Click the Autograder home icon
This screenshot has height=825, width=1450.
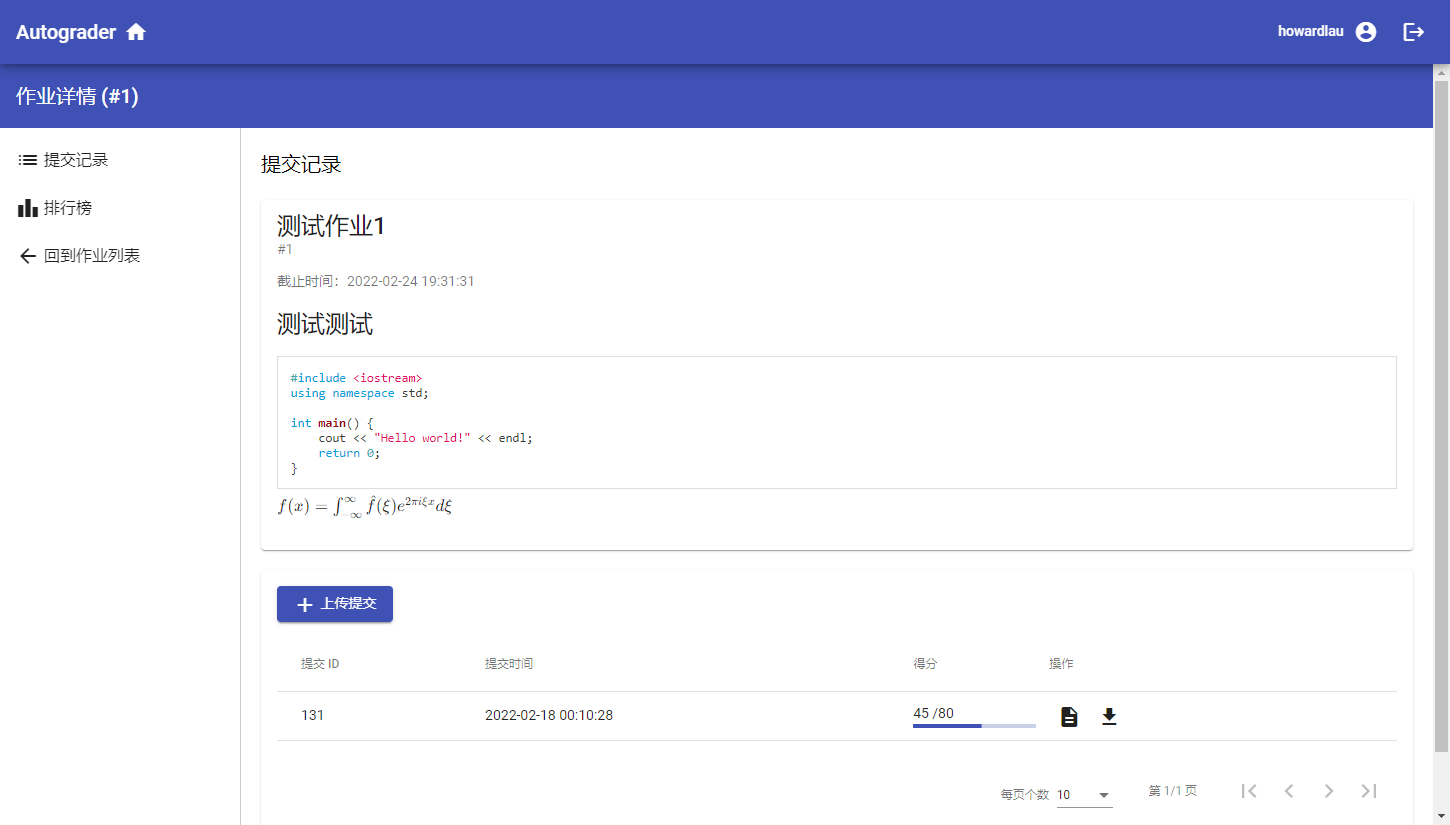coord(136,32)
